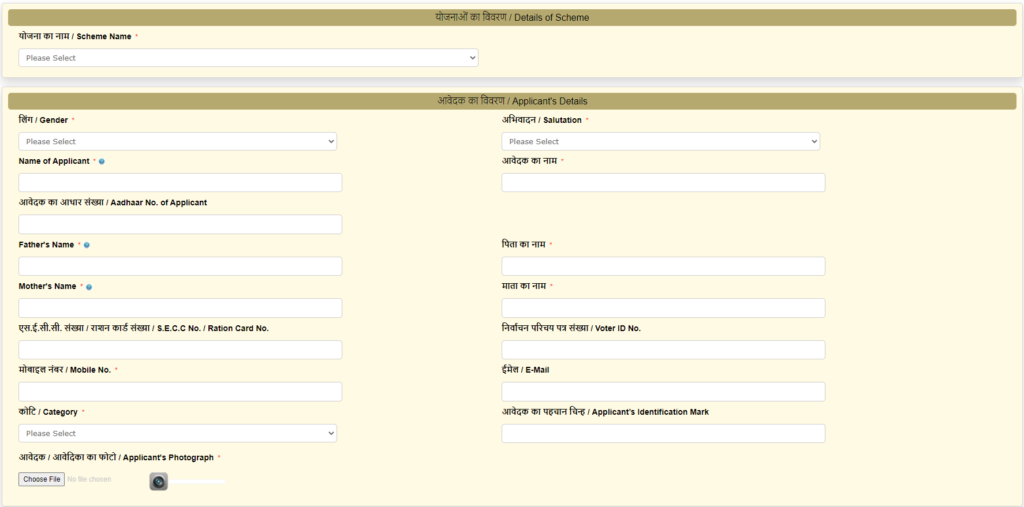The height and width of the screenshot is (507, 1024).
Task: Click the slider next to camera icon
Action: point(197,482)
